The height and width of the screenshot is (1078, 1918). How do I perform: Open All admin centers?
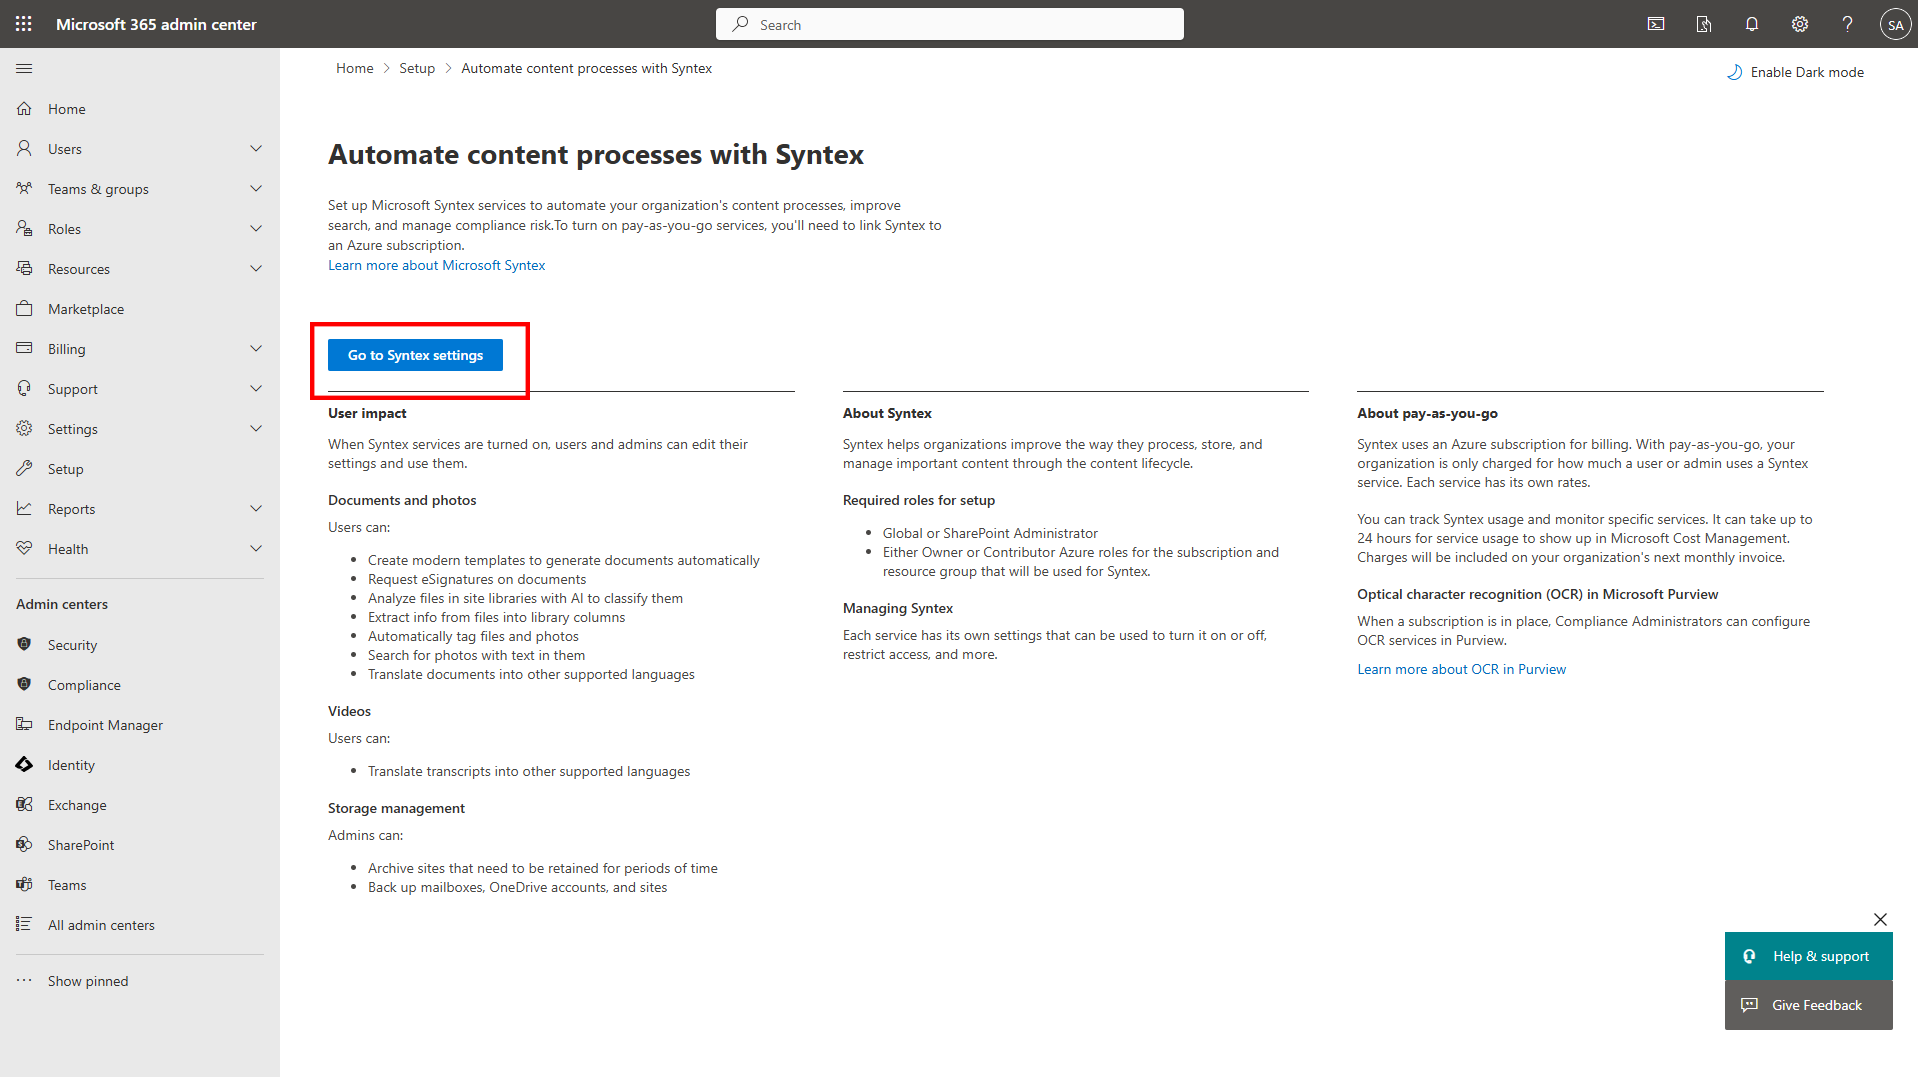tap(140, 925)
